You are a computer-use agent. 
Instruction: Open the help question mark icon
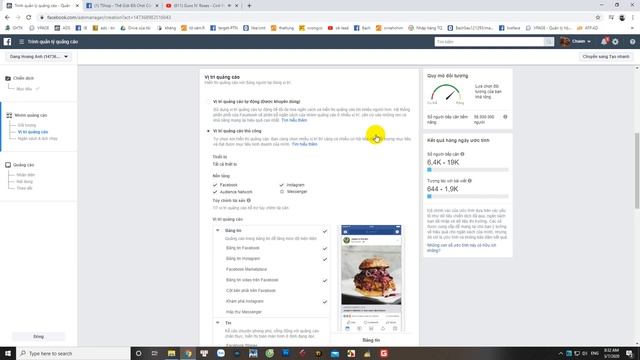click(x=632, y=42)
